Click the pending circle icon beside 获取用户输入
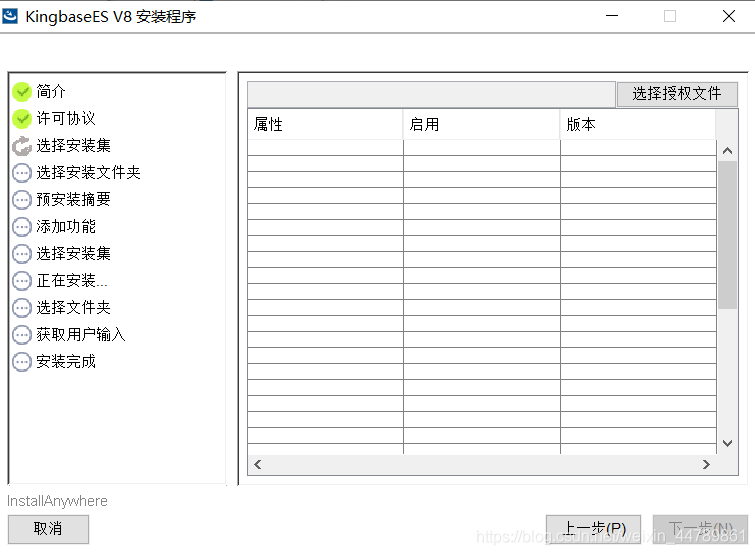 click(x=22, y=335)
